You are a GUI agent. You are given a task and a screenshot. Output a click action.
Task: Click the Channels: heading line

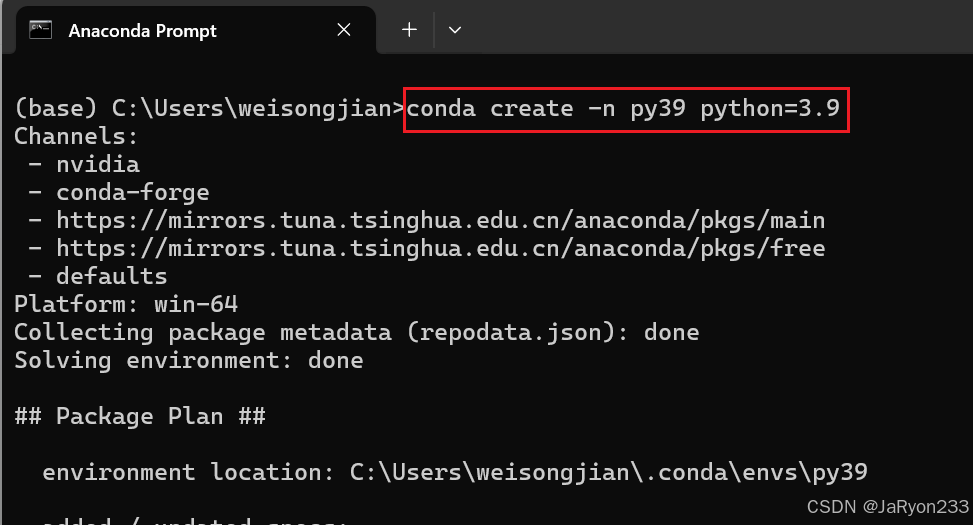coord(76,137)
